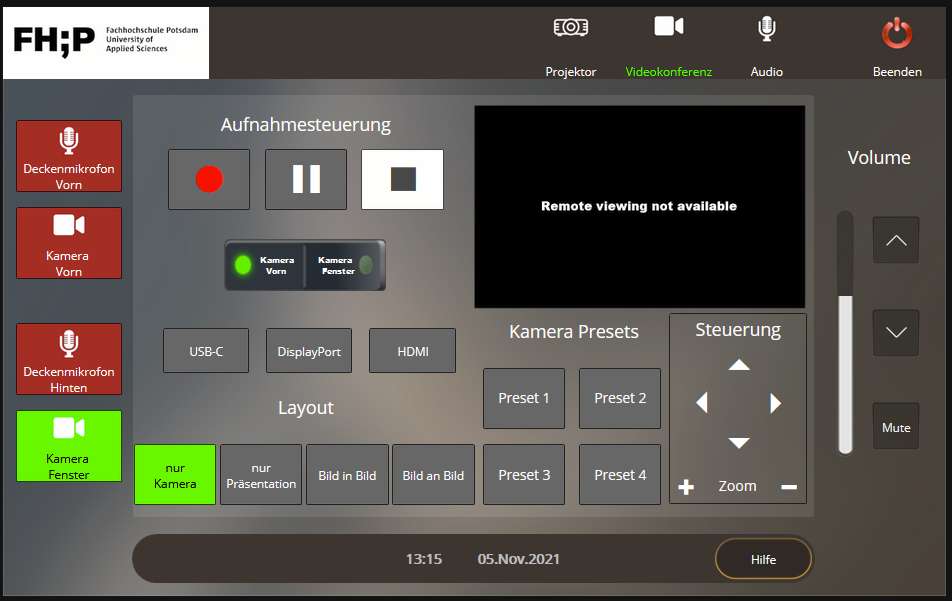Switch to Kamera Vorn in camera selector

coord(265,265)
